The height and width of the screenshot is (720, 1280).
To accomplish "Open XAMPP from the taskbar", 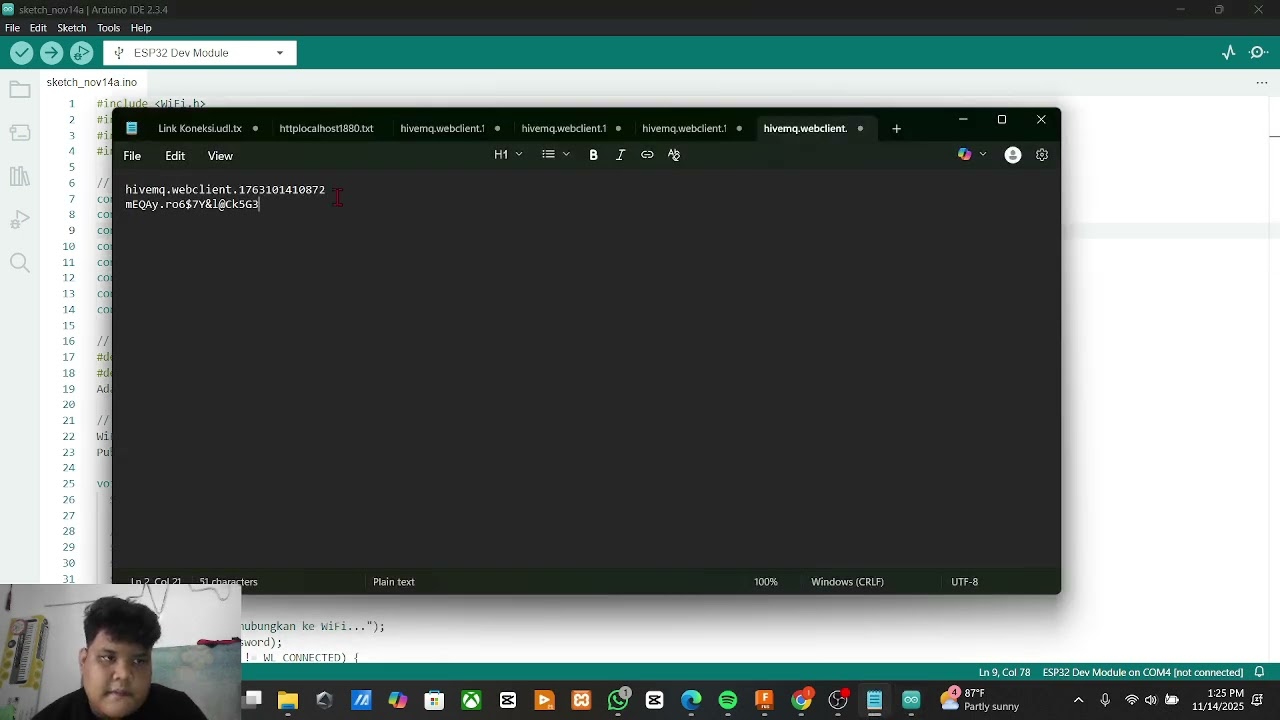I will [x=581, y=700].
